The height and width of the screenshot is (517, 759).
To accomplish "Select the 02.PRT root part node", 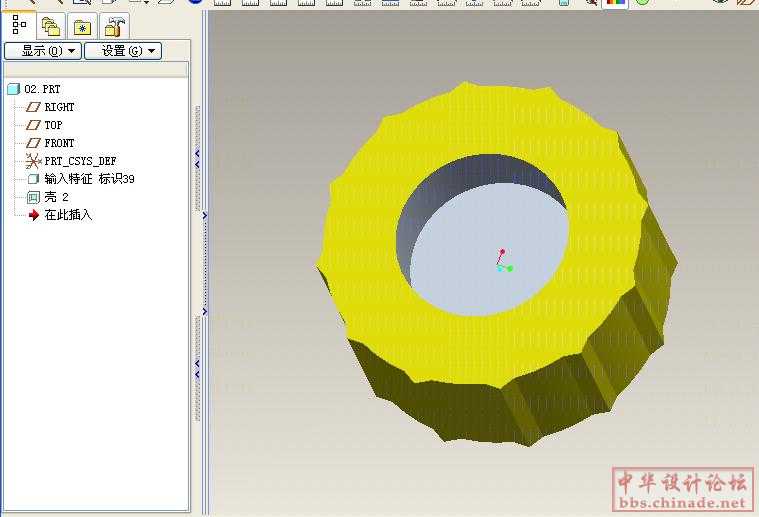I will 41,89.
